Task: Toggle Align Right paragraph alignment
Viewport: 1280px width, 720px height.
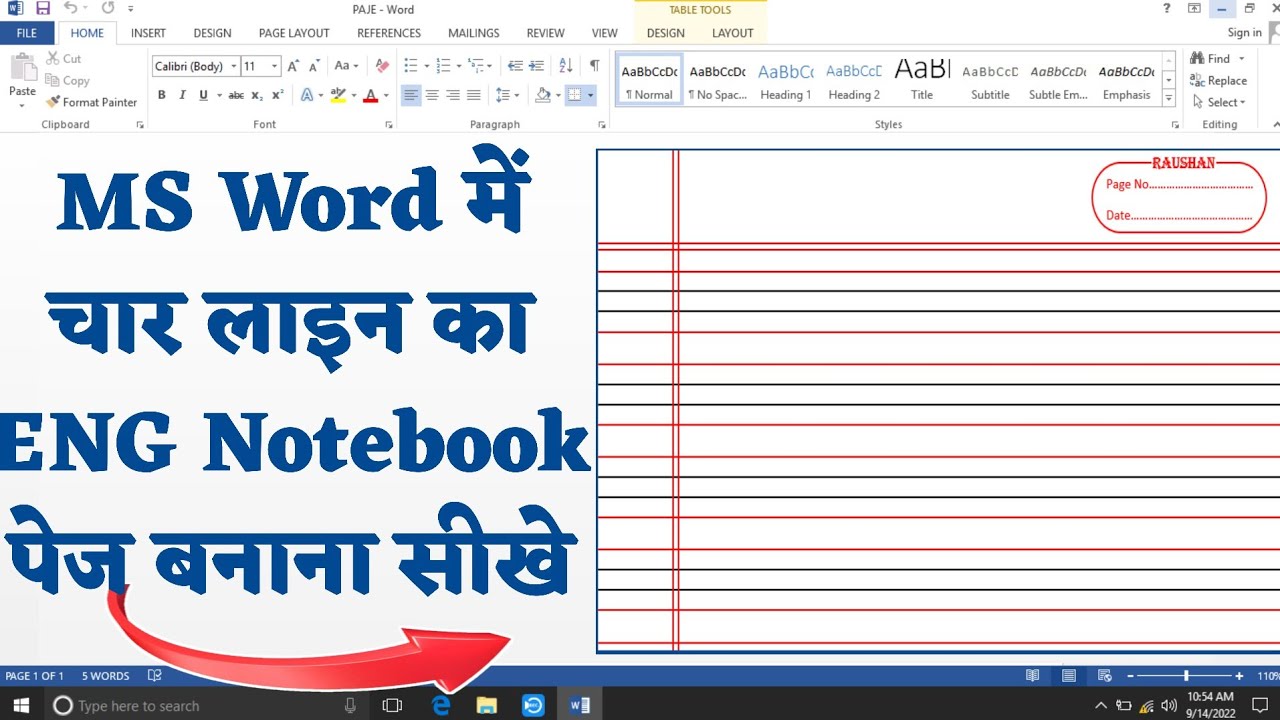Action: [453, 95]
